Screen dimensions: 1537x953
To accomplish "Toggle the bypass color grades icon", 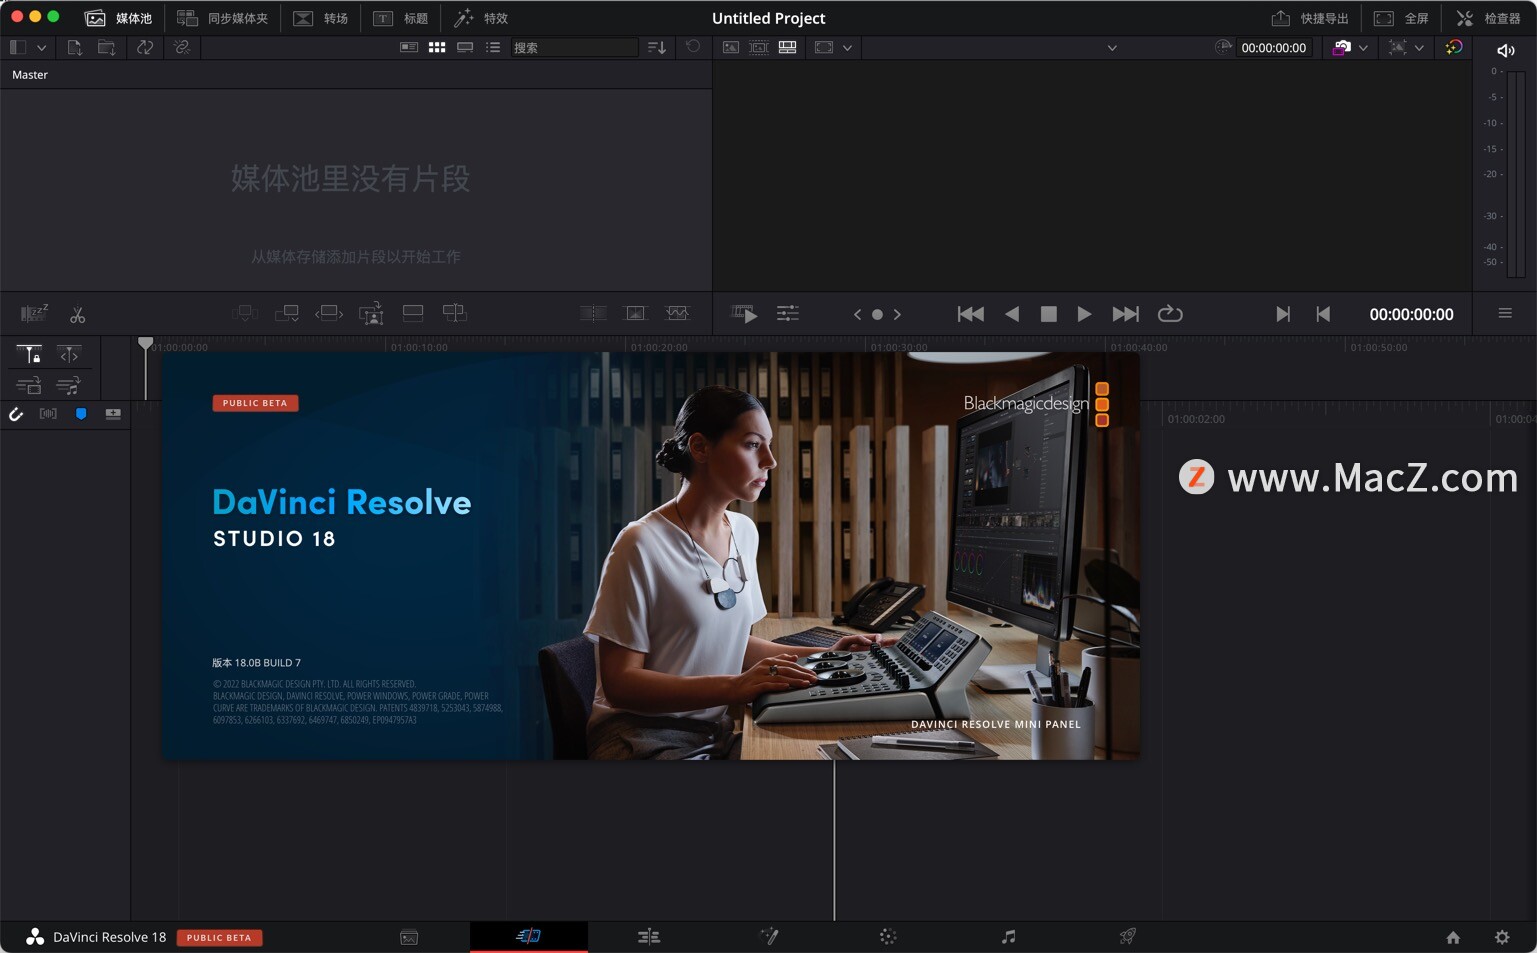I will pyautogui.click(x=1454, y=47).
